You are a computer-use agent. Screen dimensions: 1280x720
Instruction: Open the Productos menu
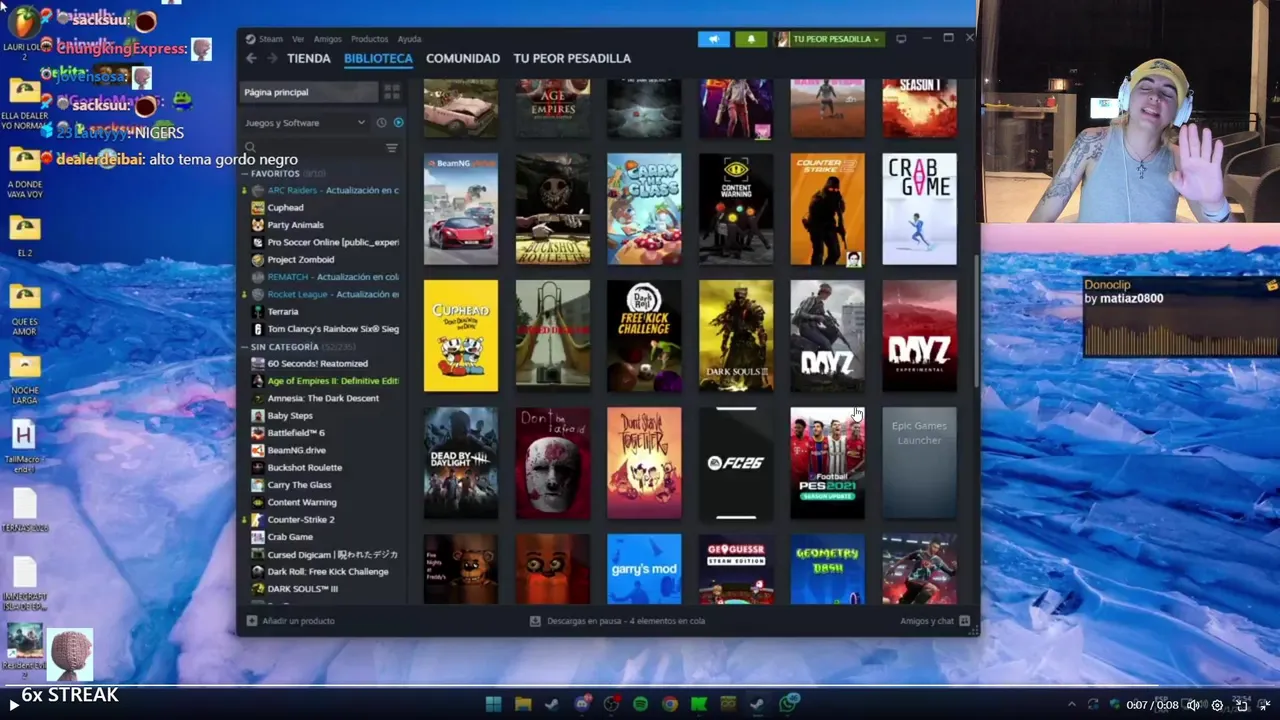pyautogui.click(x=370, y=39)
